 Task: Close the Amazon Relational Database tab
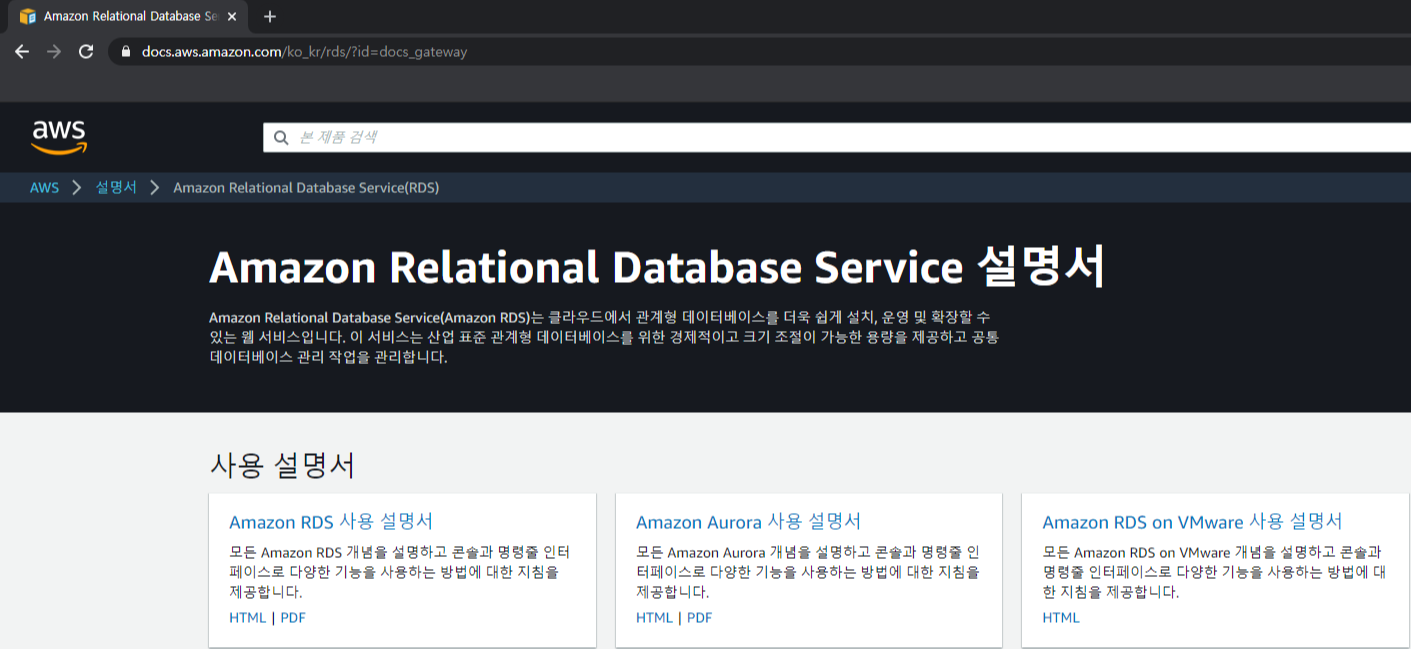[x=233, y=17]
